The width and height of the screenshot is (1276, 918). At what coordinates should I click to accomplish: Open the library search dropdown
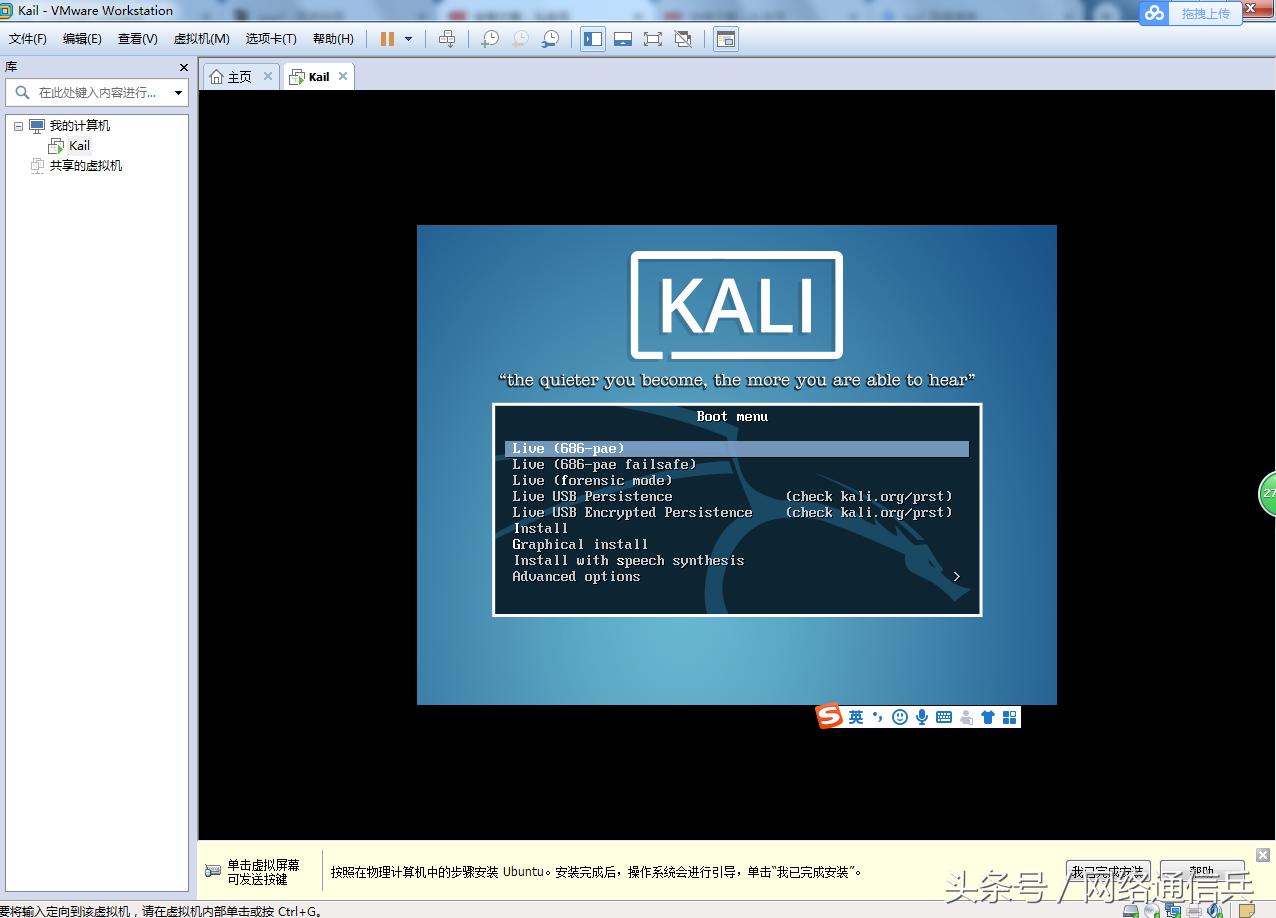coord(178,92)
